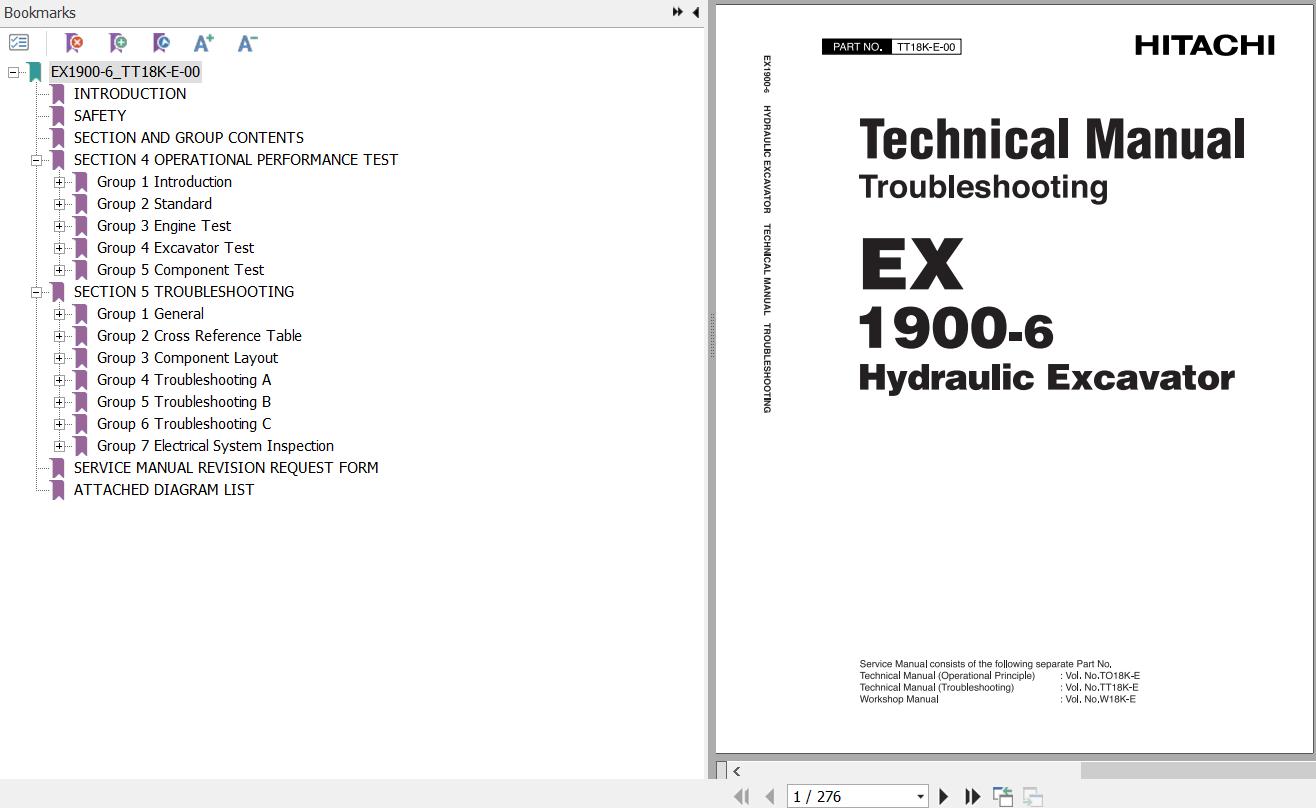Open the SAFETY bookmark

coord(100,116)
